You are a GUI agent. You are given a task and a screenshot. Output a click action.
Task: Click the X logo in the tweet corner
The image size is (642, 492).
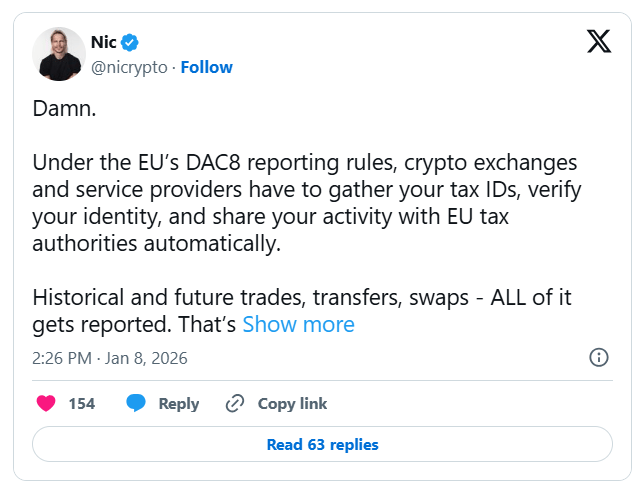598,42
